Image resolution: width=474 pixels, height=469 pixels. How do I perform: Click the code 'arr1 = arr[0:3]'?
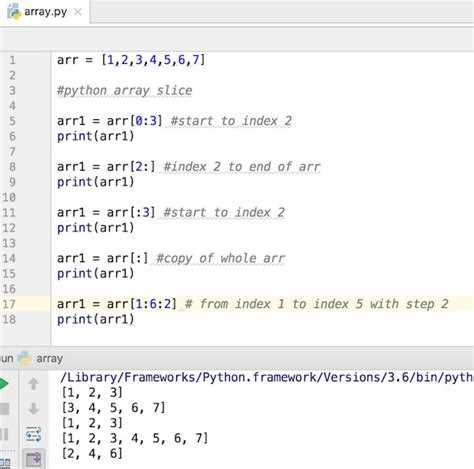[110, 121]
